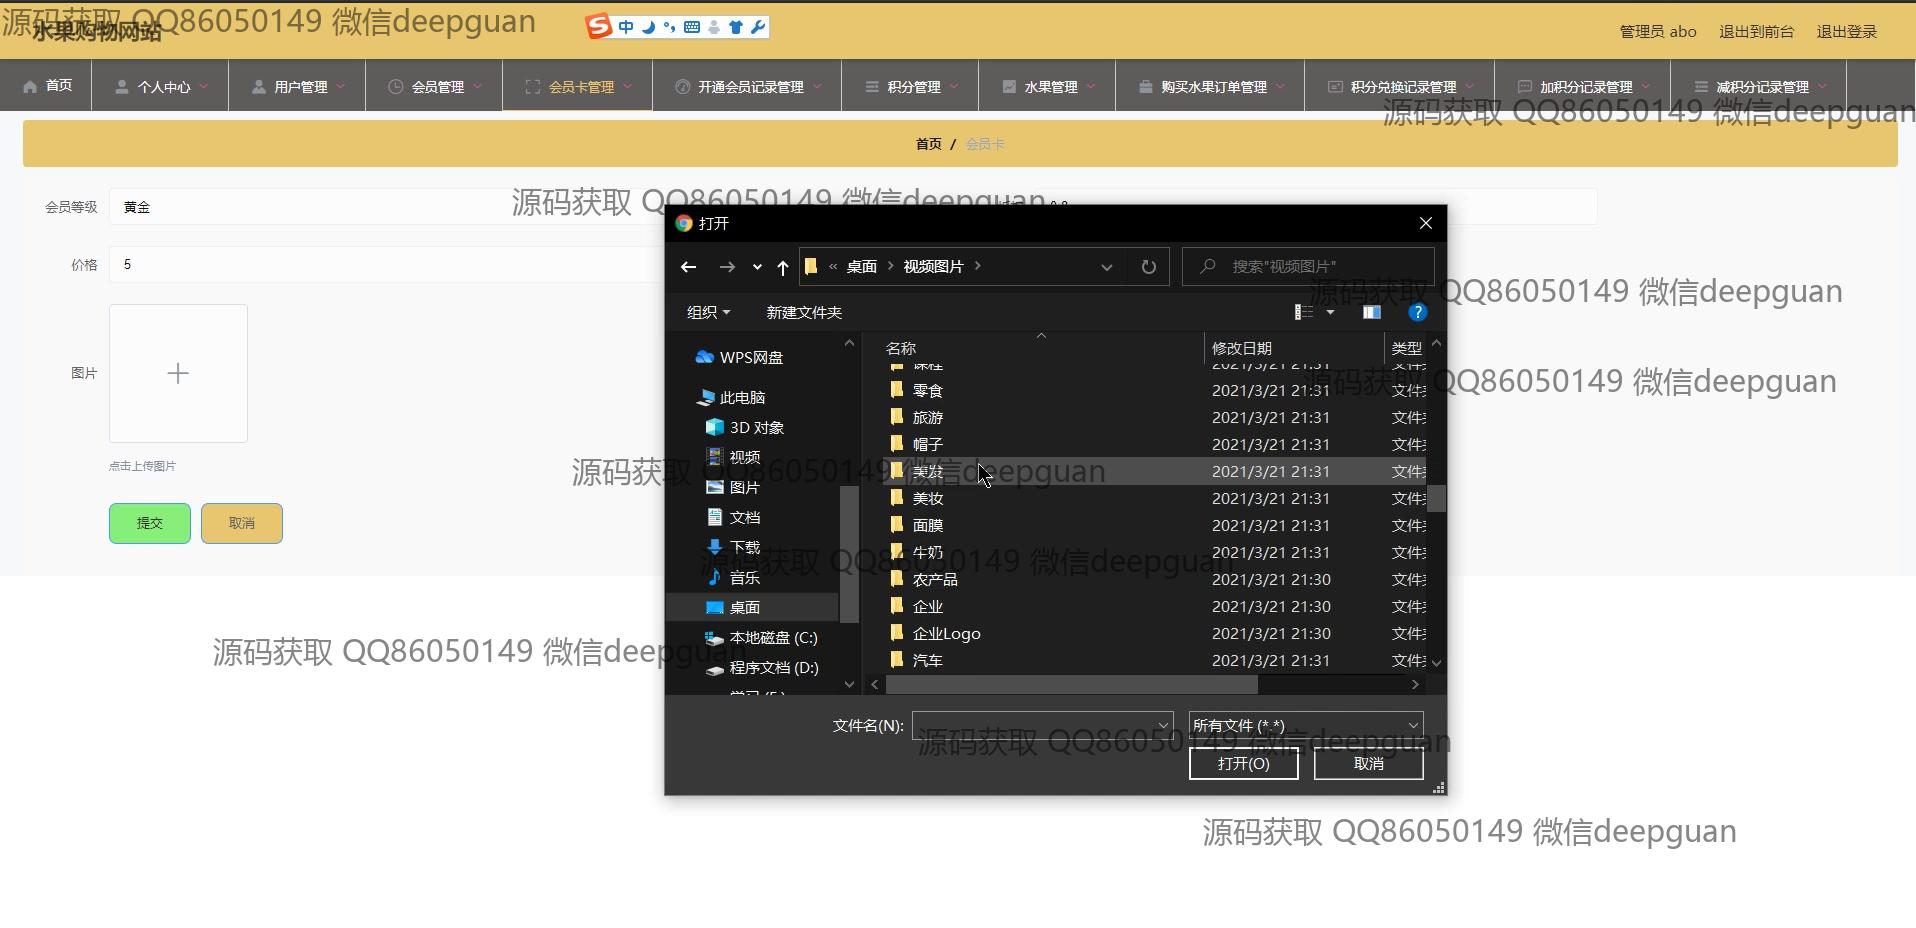This screenshot has width=1916, height=928.
Task: Click the plus icon to upload image
Action: coord(178,373)
